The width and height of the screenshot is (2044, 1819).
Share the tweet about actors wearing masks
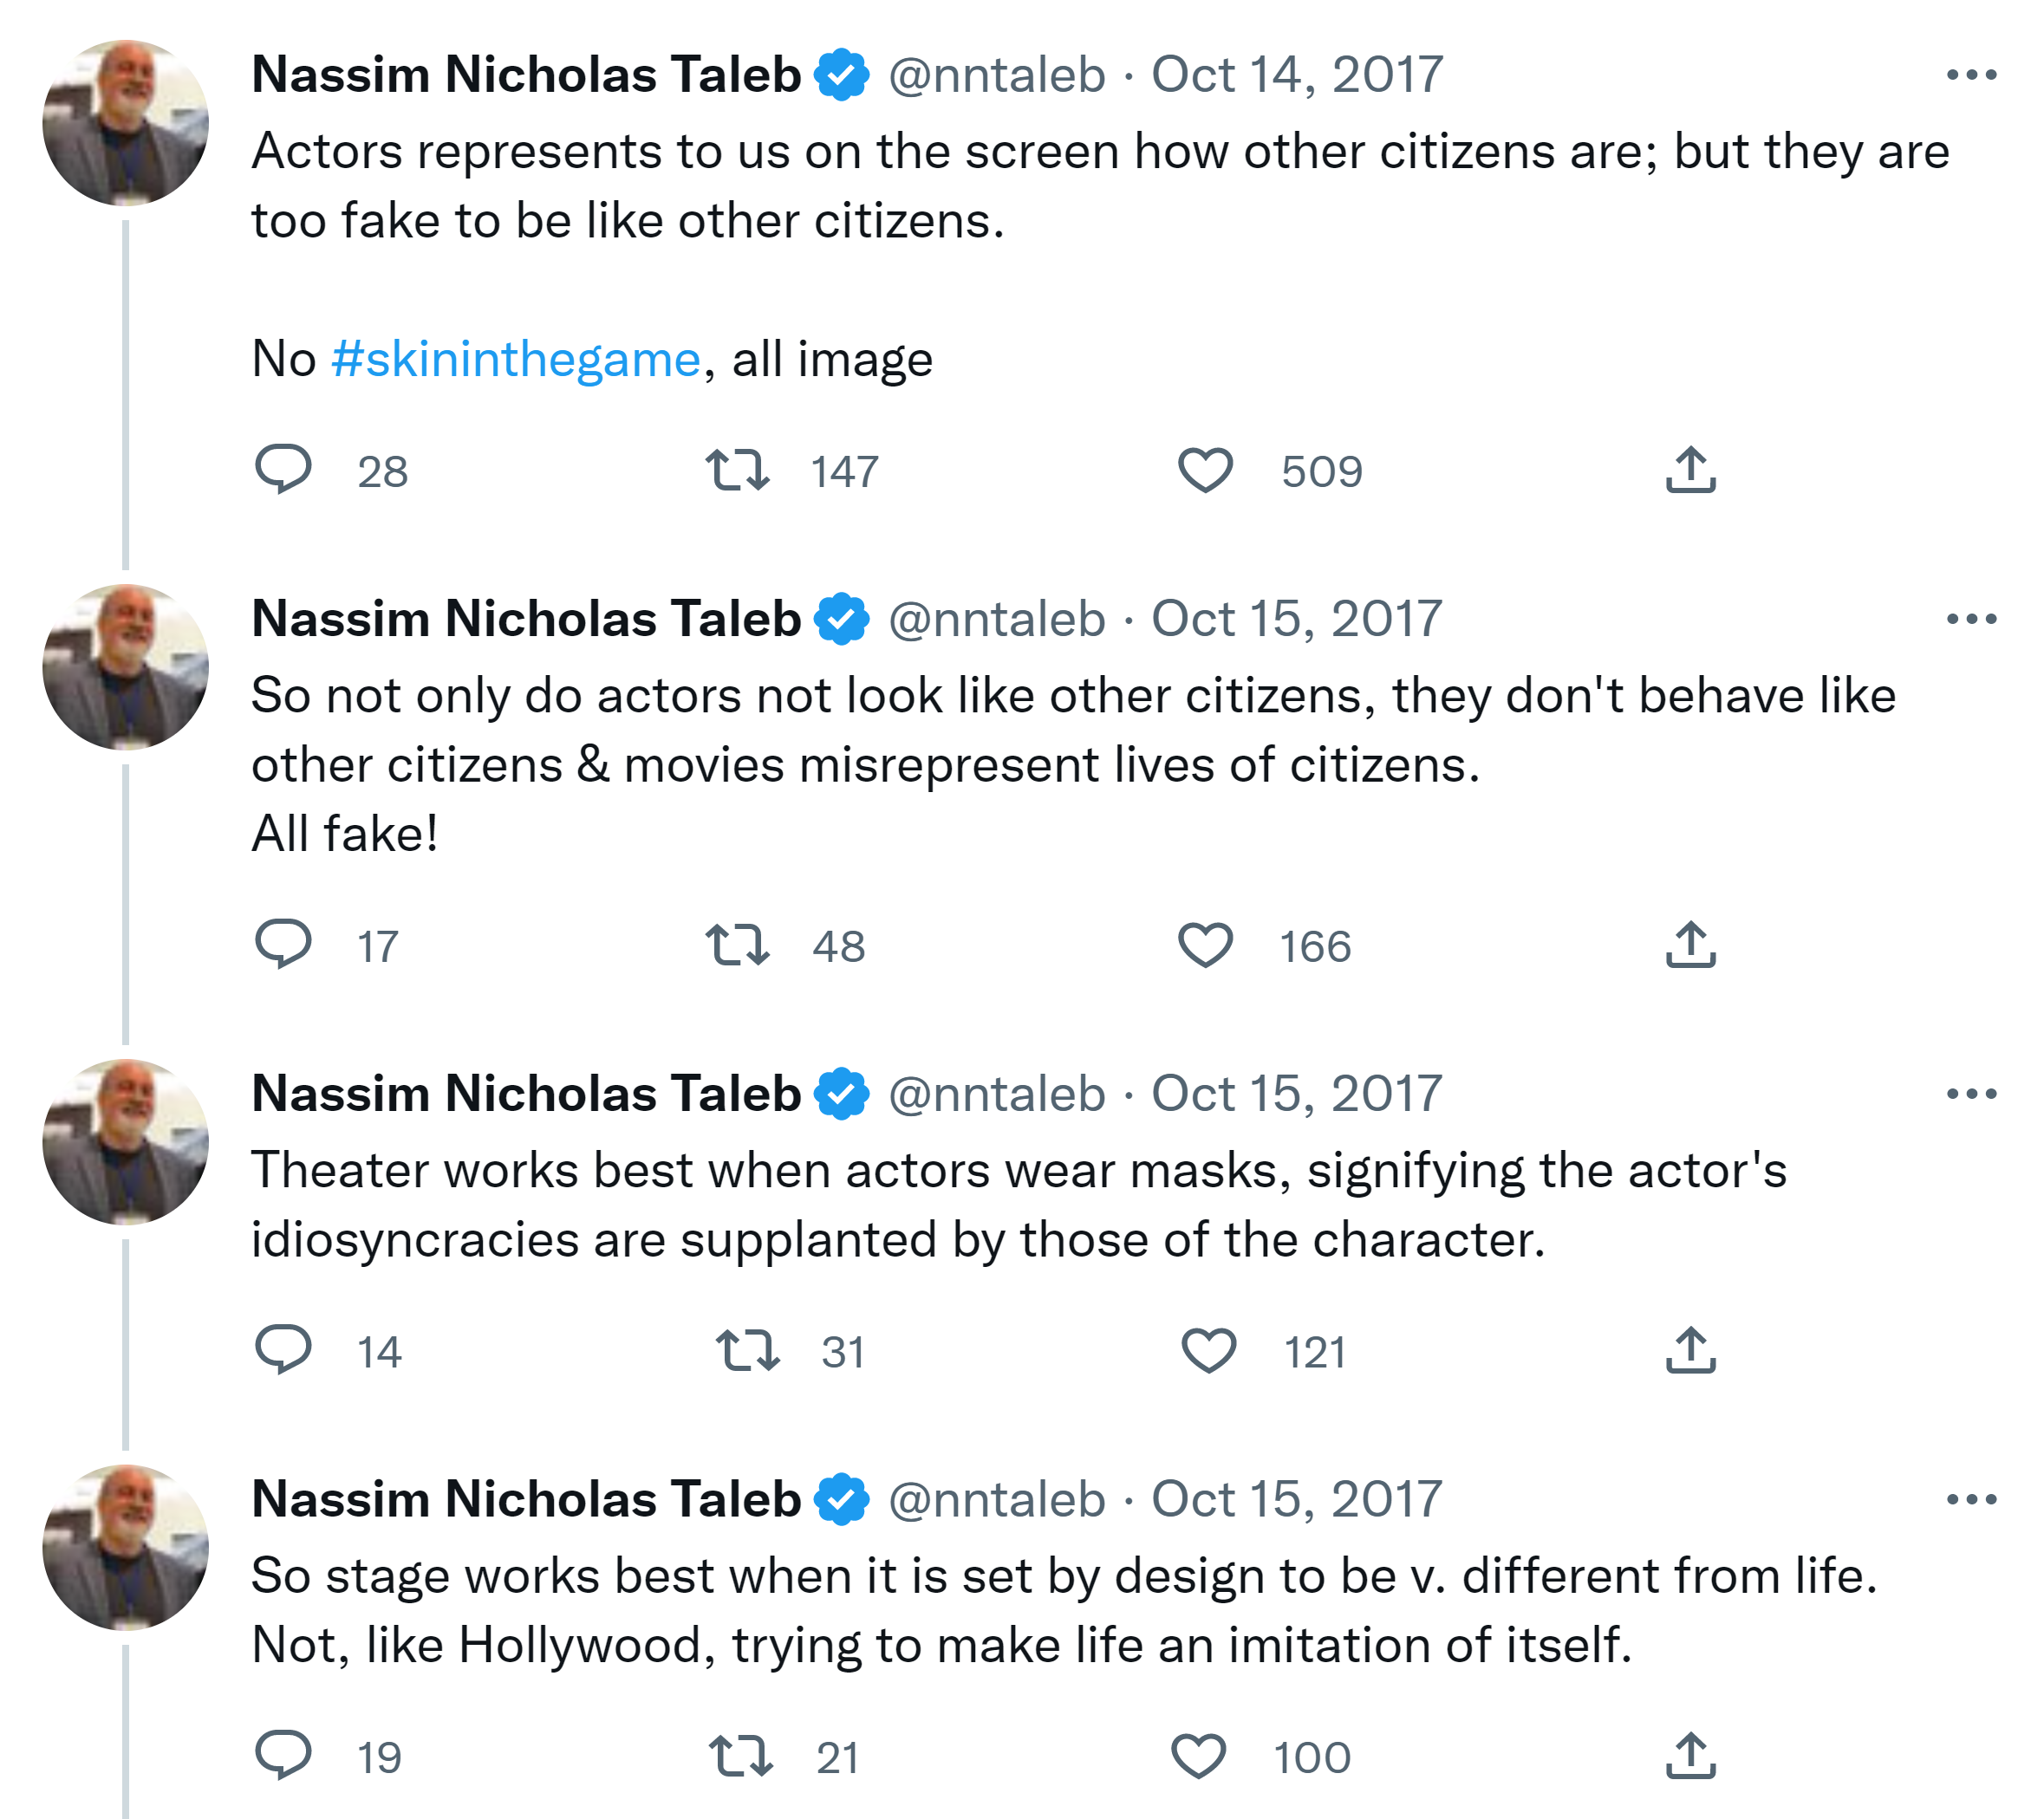[x=1690, y=1350]
